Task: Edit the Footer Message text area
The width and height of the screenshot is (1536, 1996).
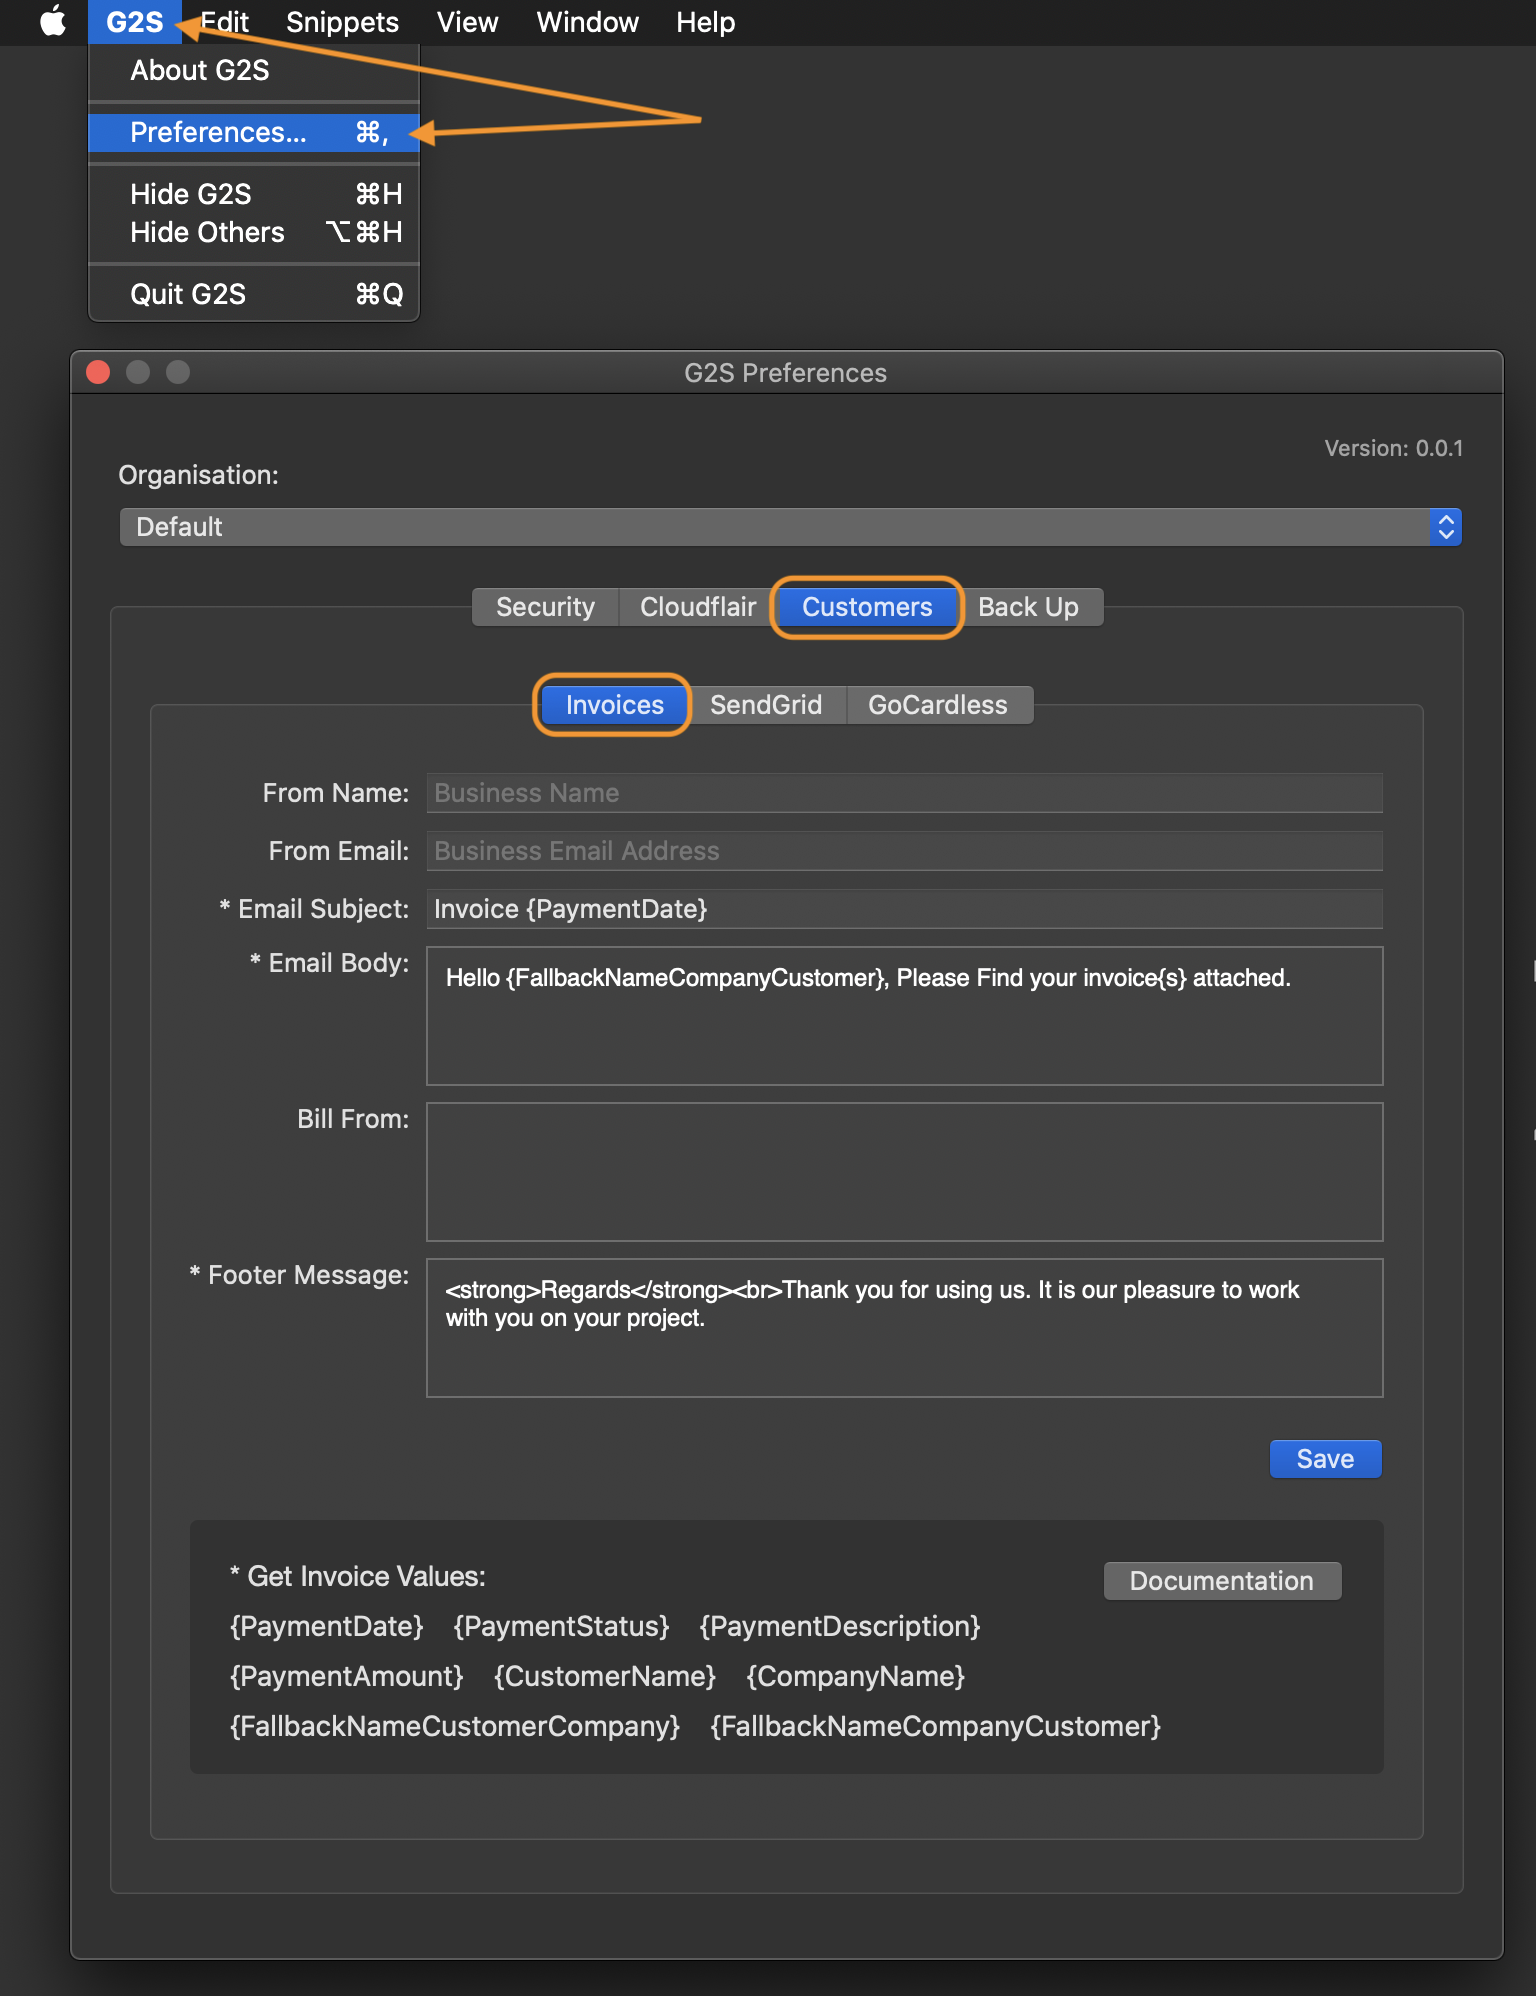Action: point(904,1328)
